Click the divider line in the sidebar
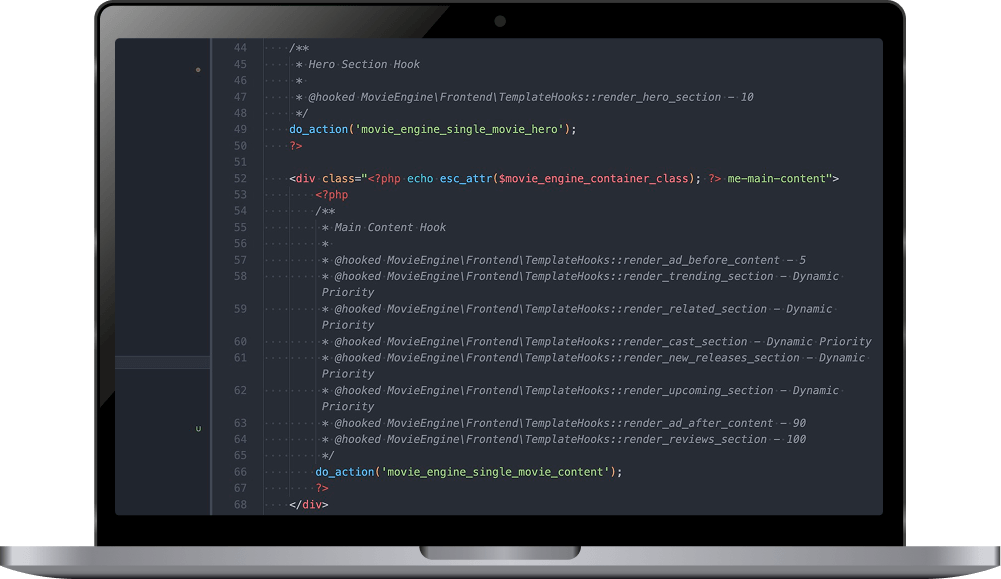 [162, 362]
